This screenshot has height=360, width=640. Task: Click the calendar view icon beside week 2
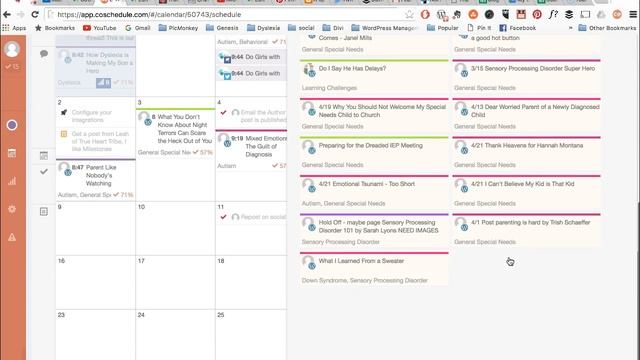(x=44, y=156)
